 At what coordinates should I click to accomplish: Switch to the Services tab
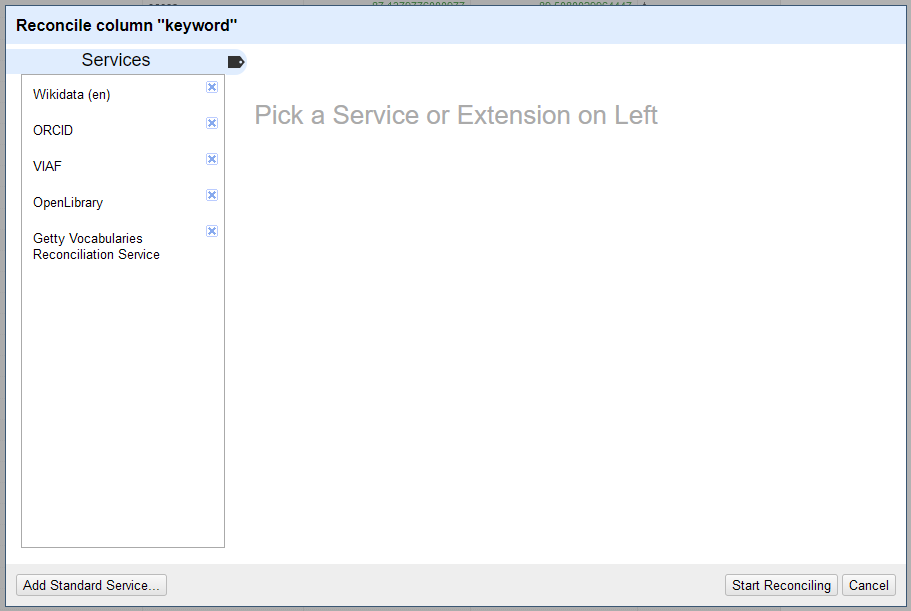[116, 60]
